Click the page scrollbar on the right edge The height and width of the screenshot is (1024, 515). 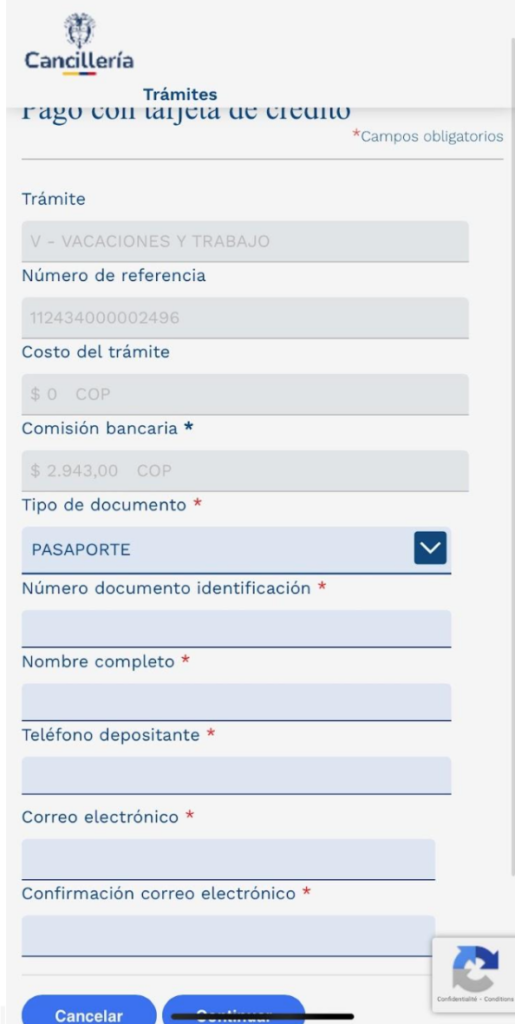coord(512,457)
